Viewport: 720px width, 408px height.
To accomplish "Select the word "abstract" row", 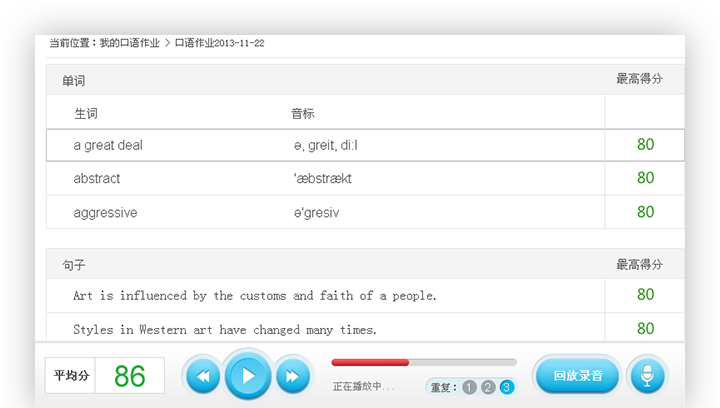I will (97, 178).
